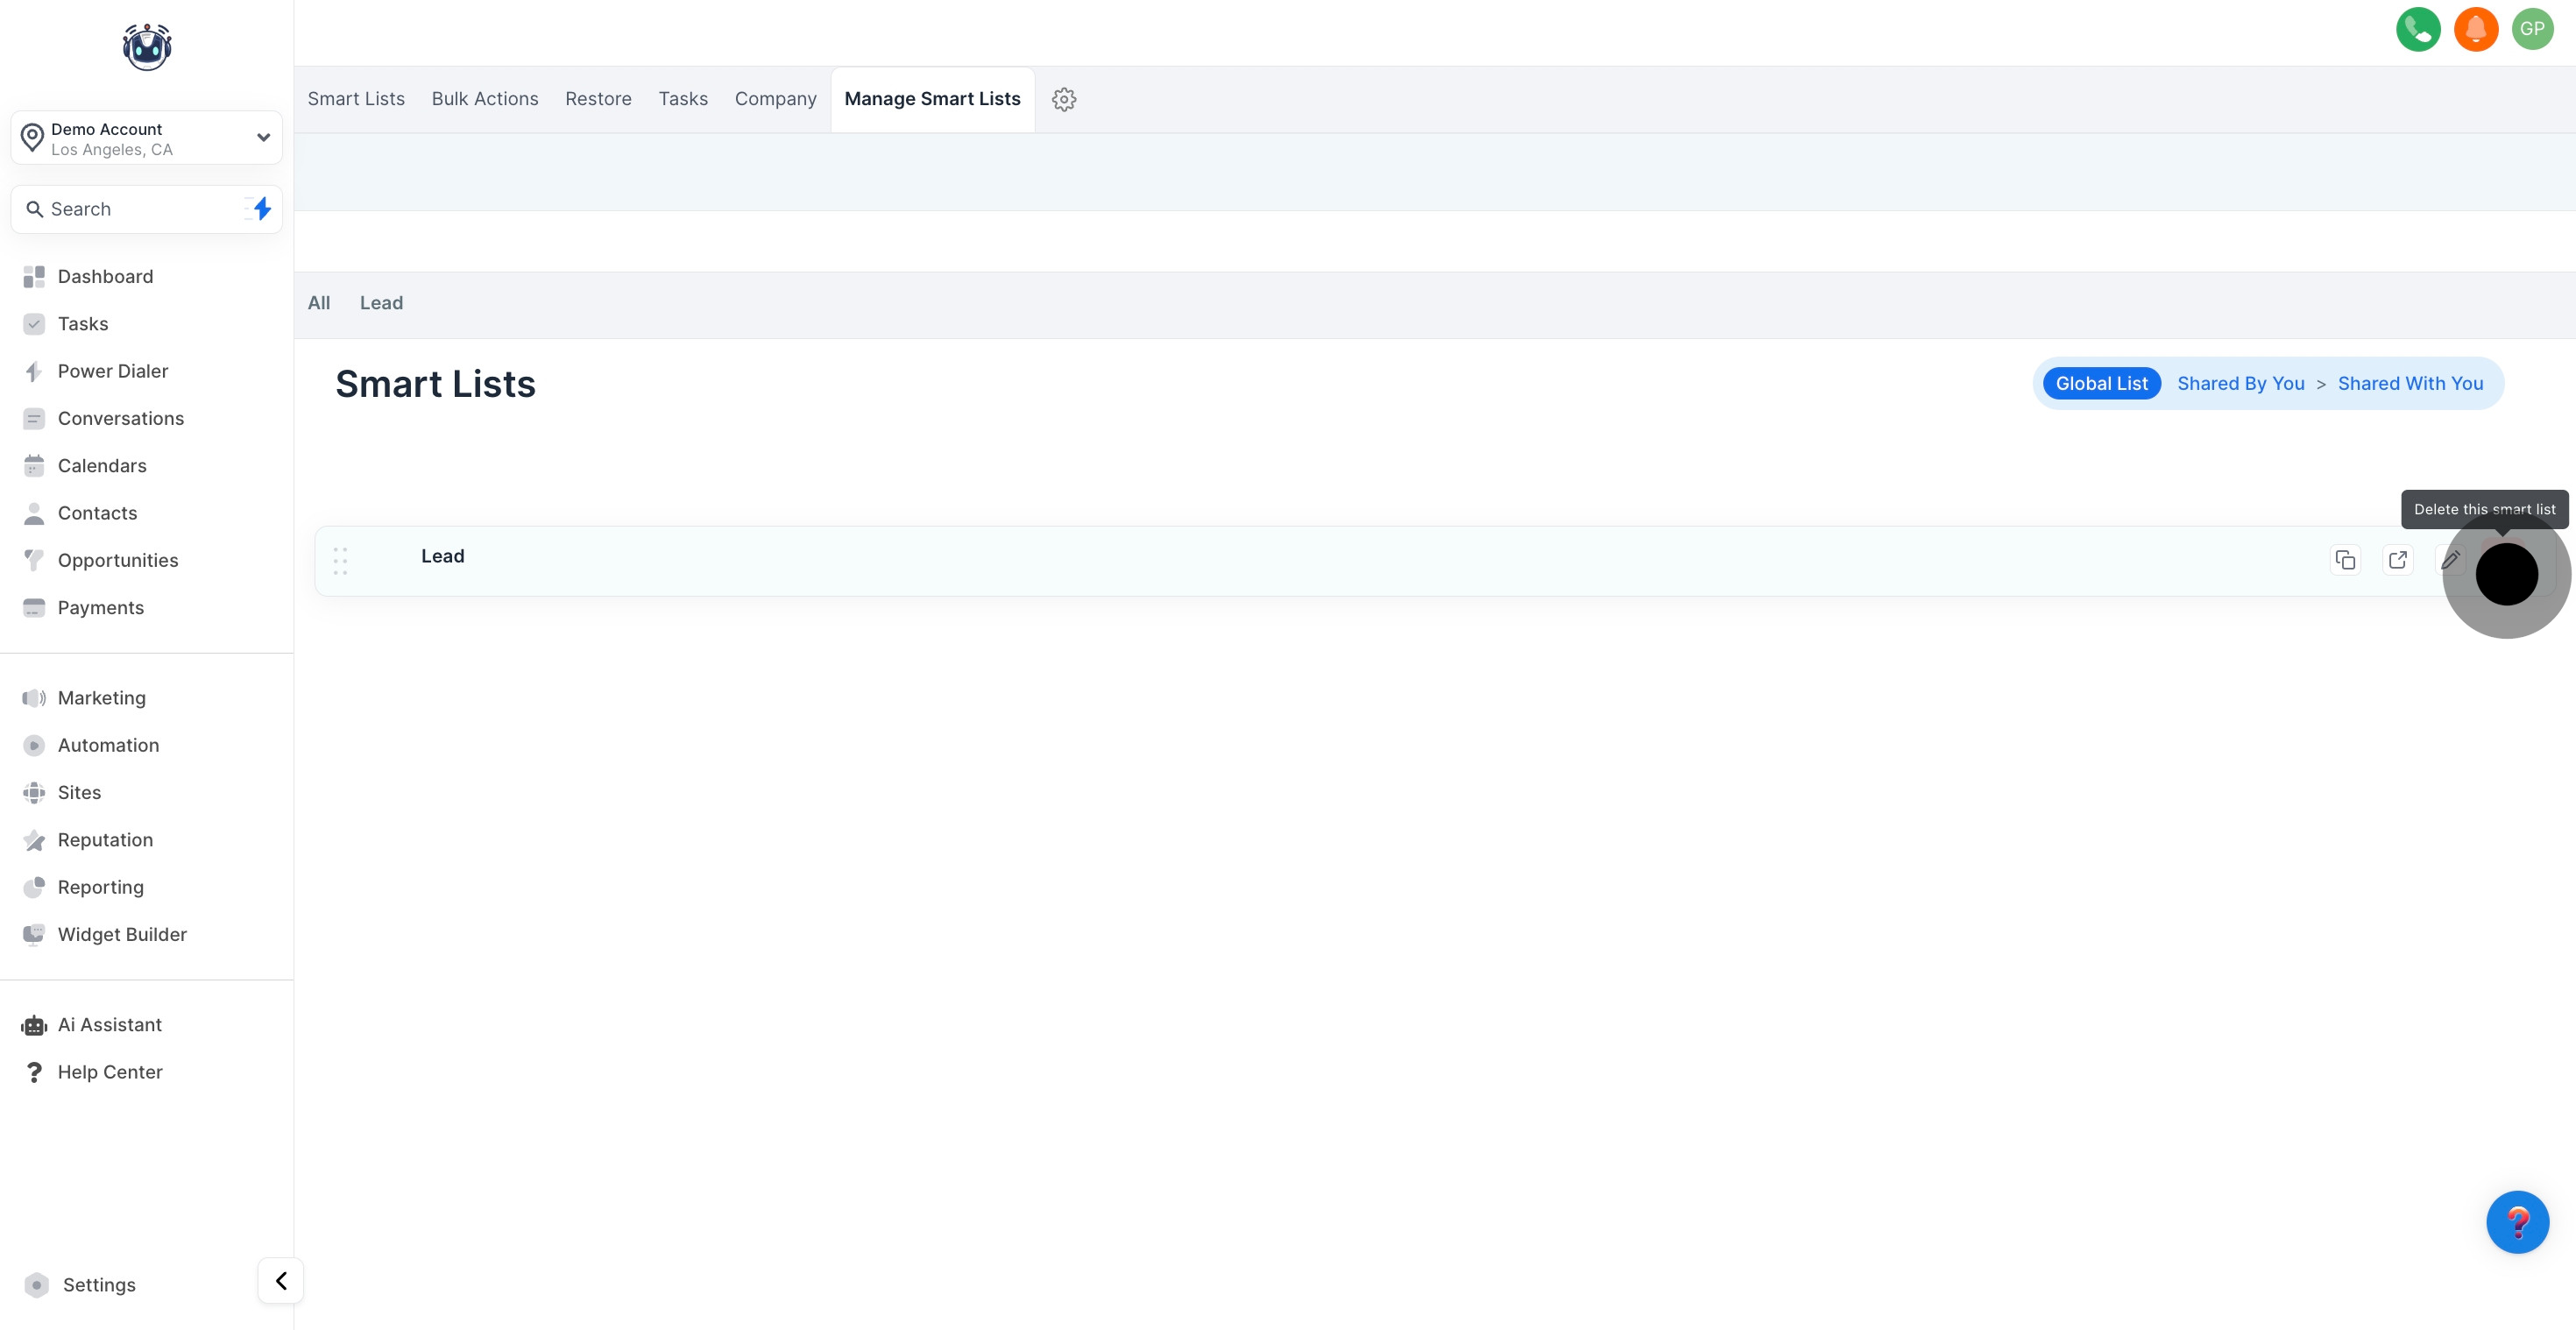Switch to the Restore tab
Viewport: 2576px width, 1330px height.
[598, 99]
